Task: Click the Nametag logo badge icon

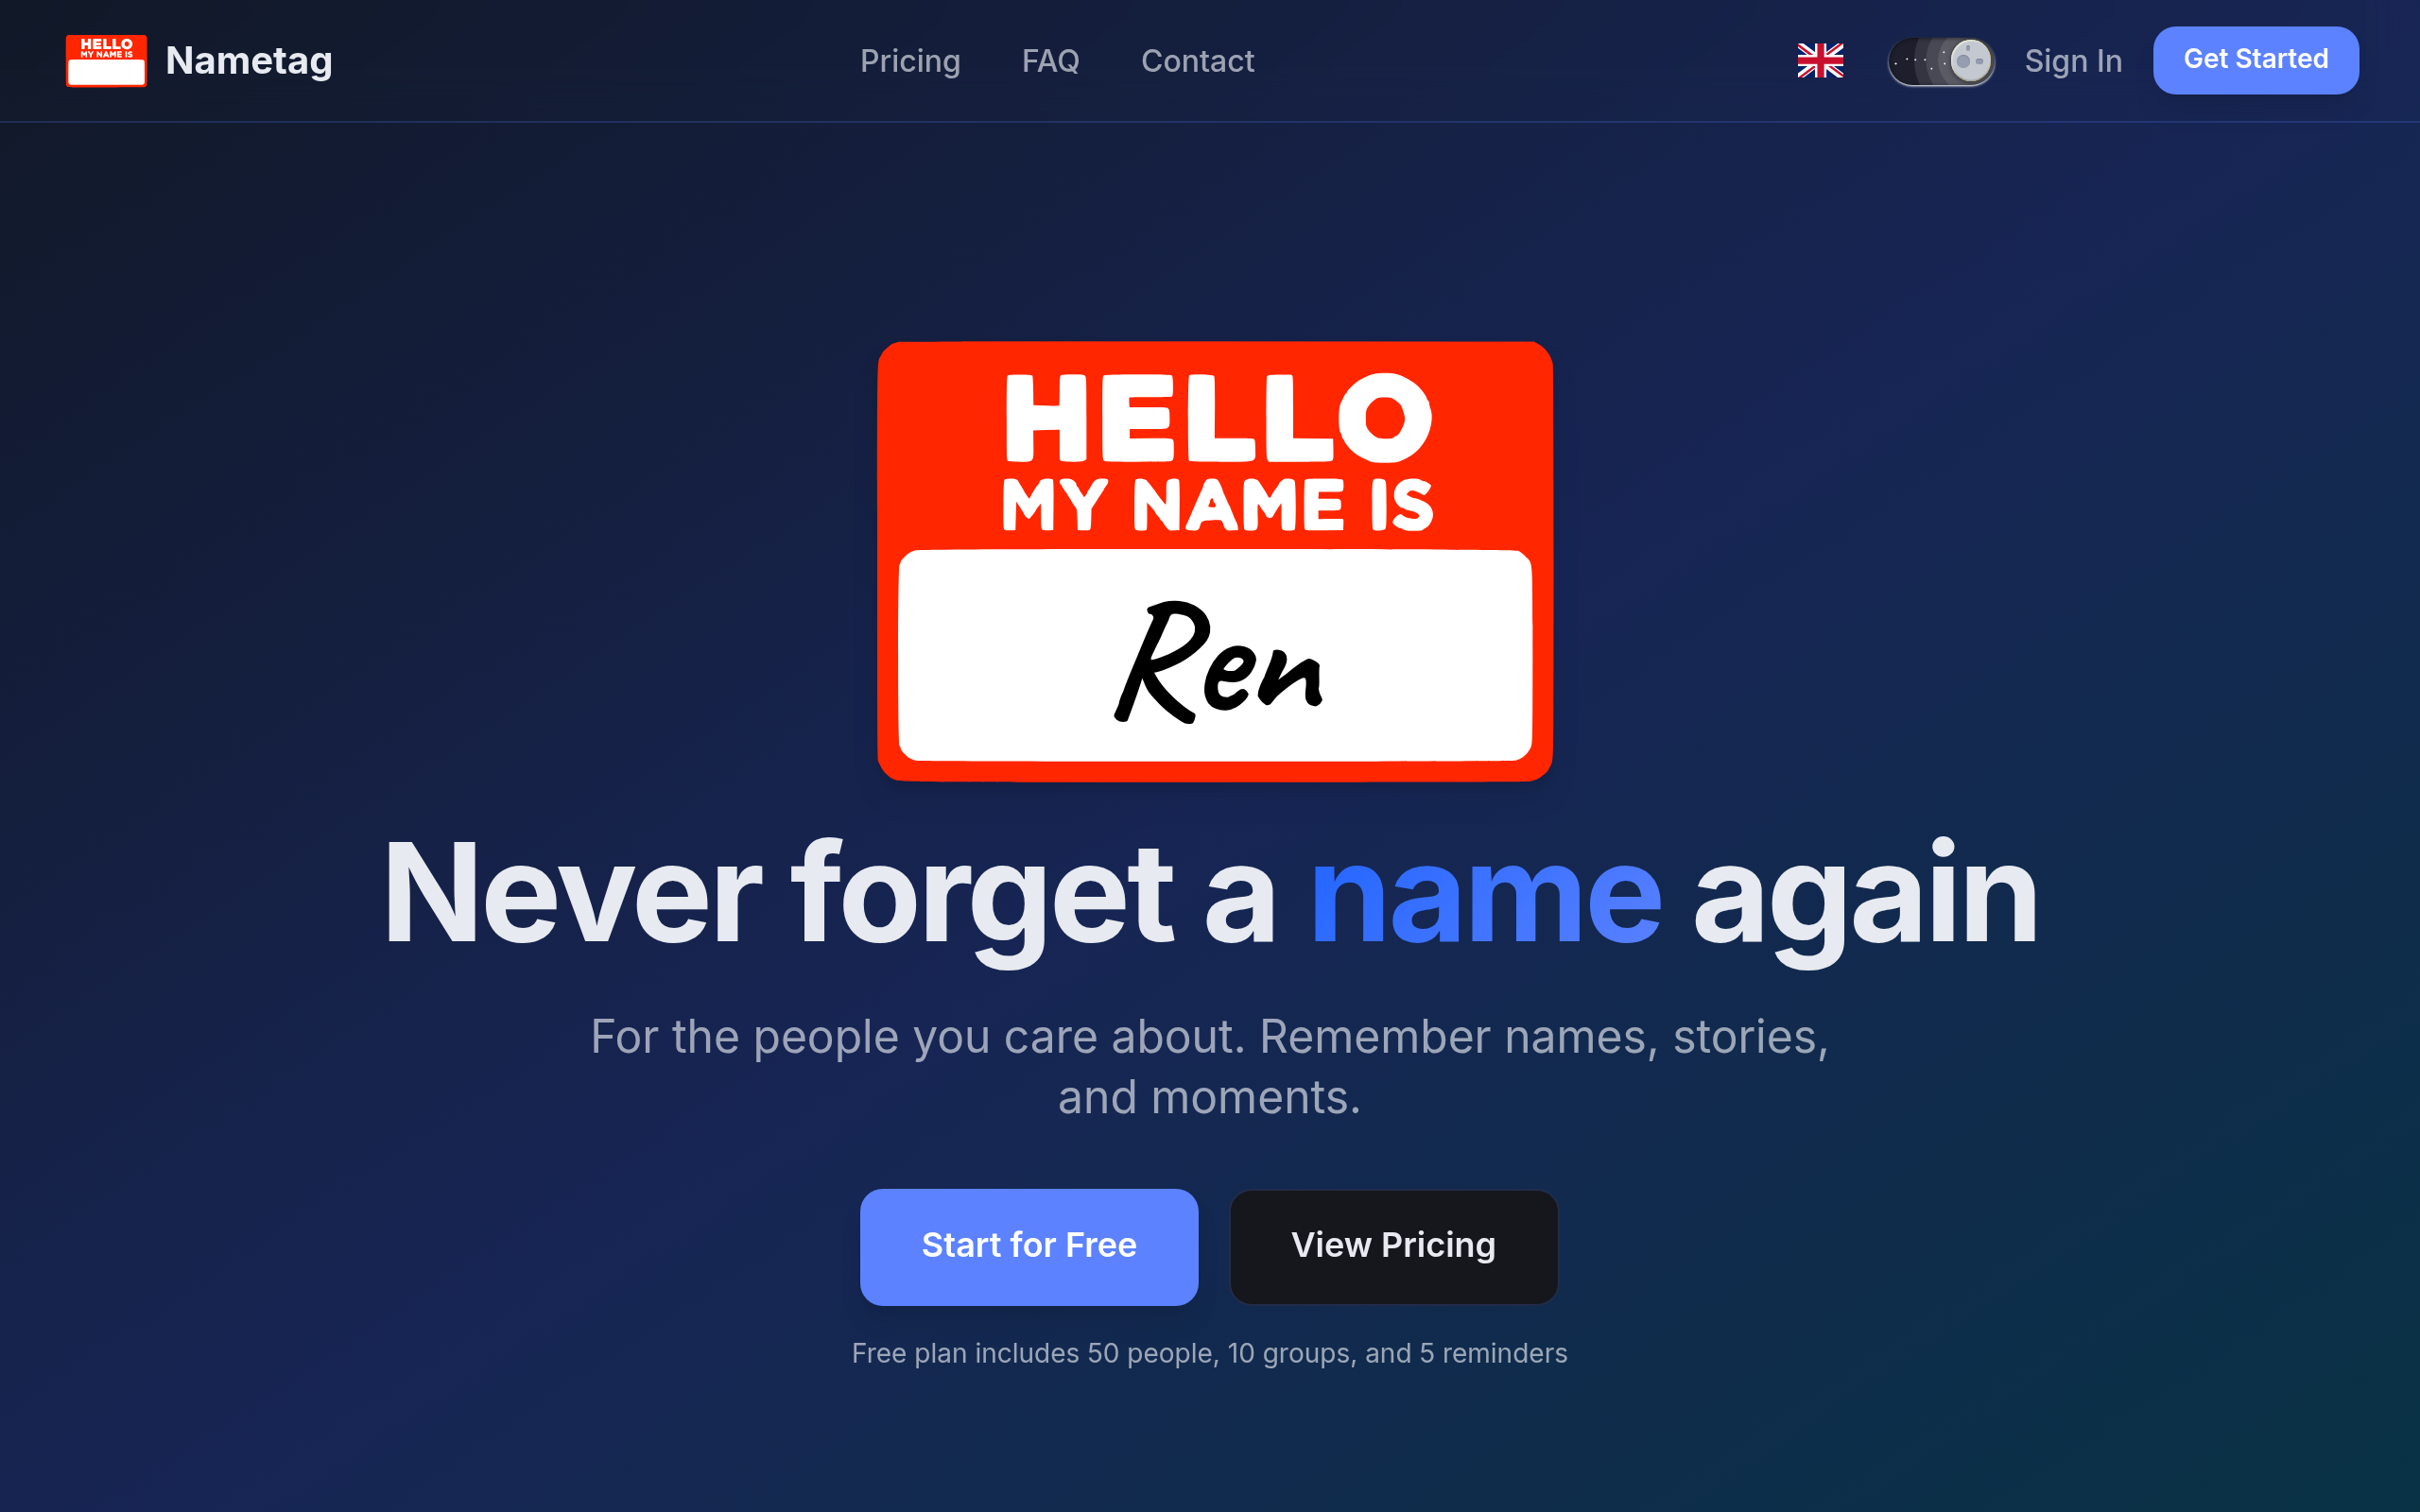Action: [x=106, y=61]
